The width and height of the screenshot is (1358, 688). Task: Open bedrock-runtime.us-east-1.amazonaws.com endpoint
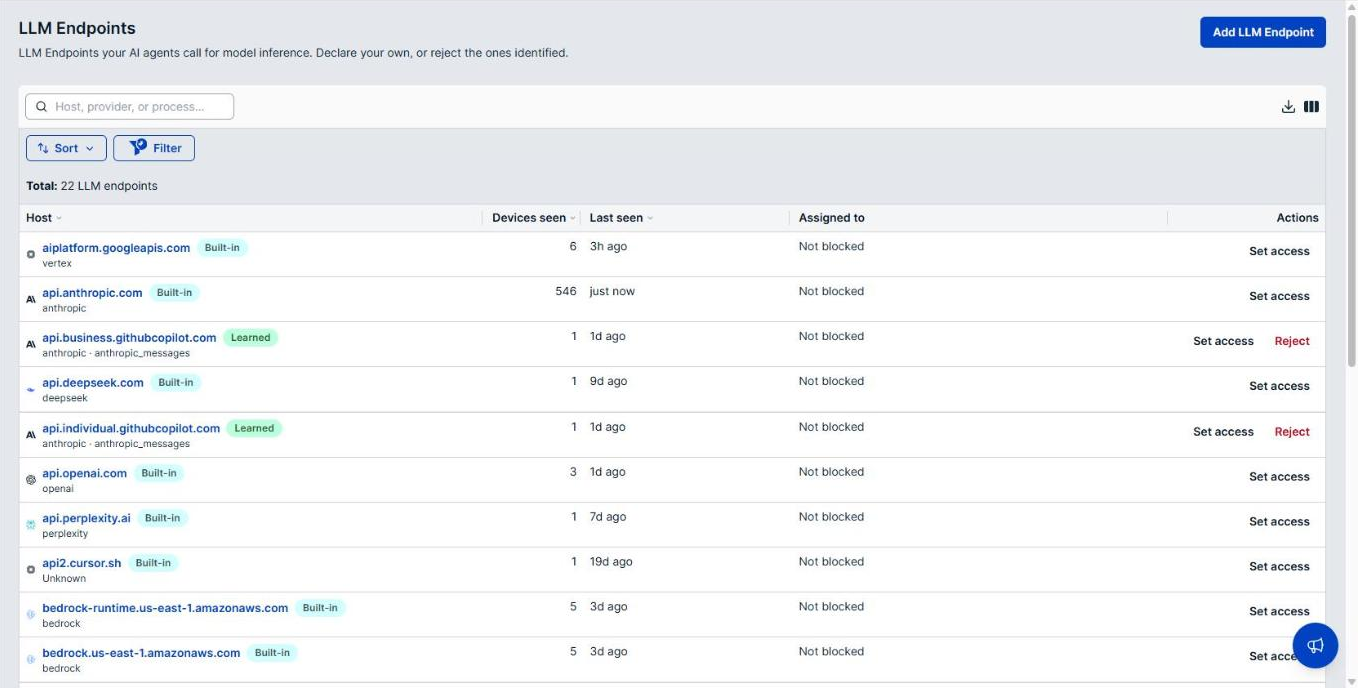click(165, 608)
